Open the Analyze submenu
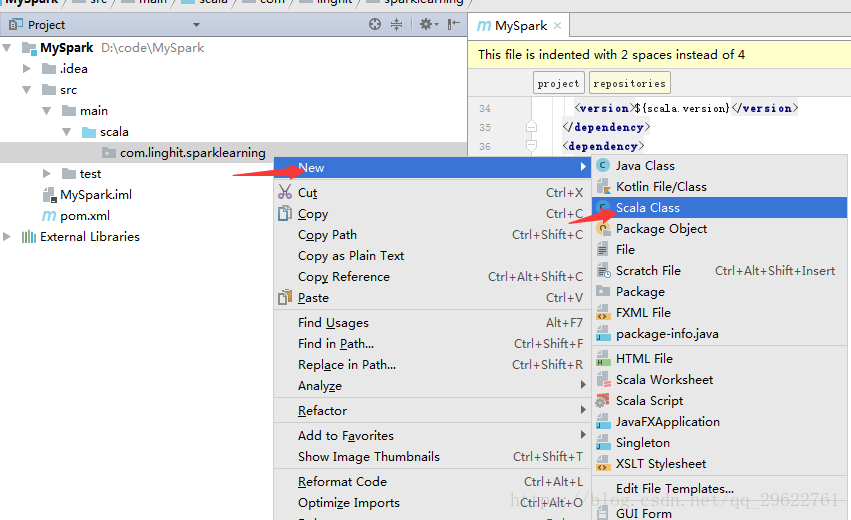This screenshot has height=520, width=851. point(432,385)
